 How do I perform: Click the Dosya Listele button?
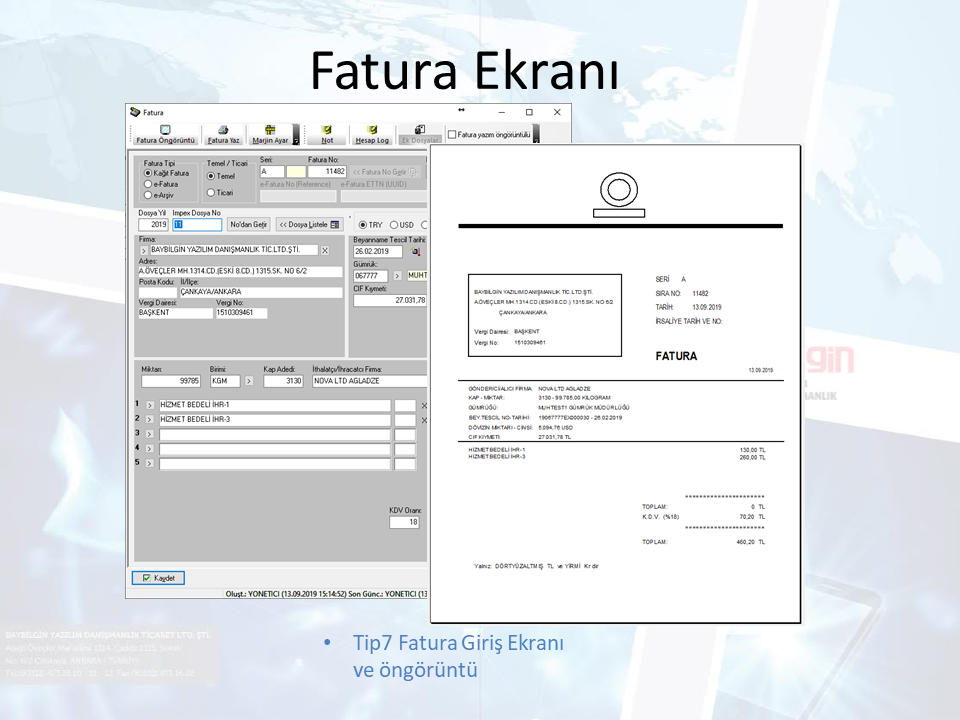309,224
